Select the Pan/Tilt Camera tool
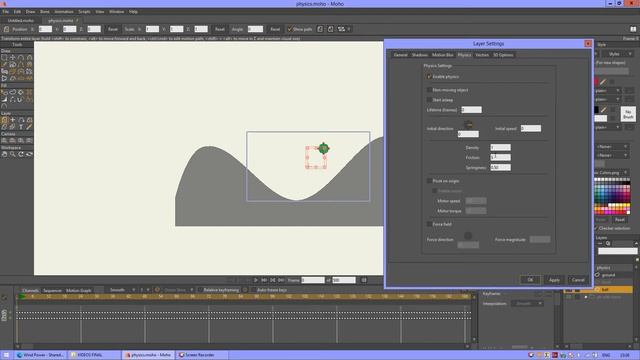Viewport: 640px width, 360px height. click(29, 140)
